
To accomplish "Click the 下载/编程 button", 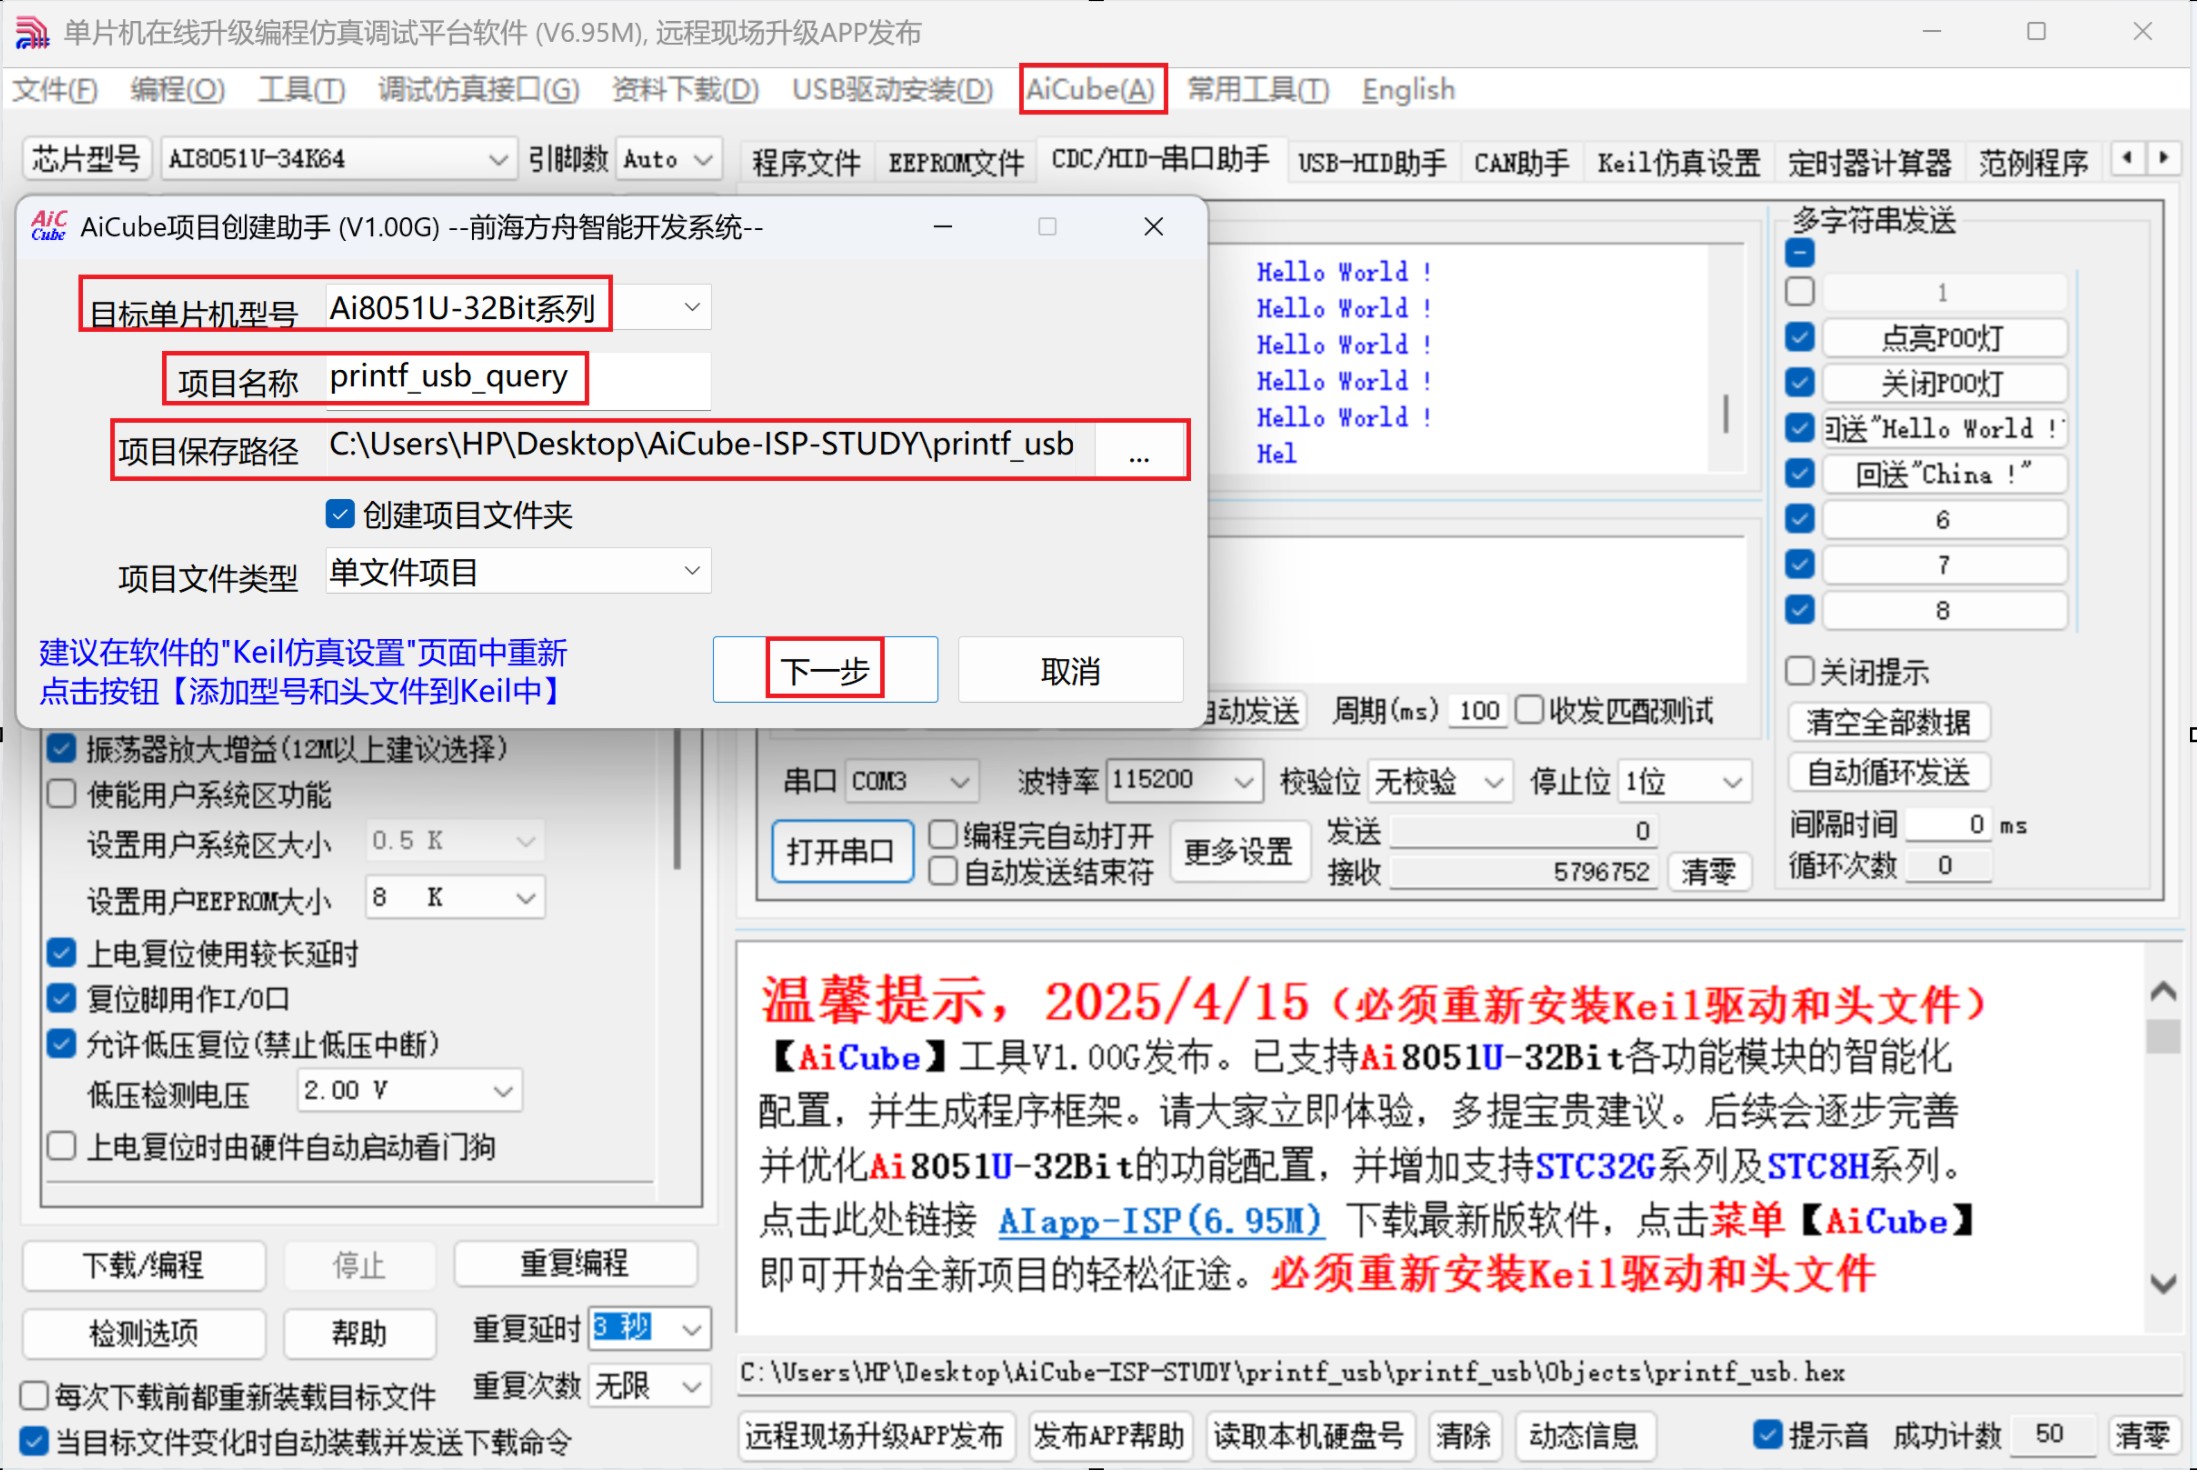I will [144, 1265].
